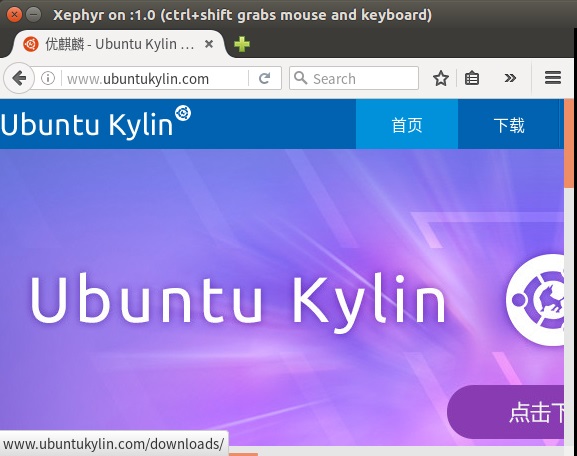
Task: Close the Xephyr window
Action: click(x=14, y=15)
